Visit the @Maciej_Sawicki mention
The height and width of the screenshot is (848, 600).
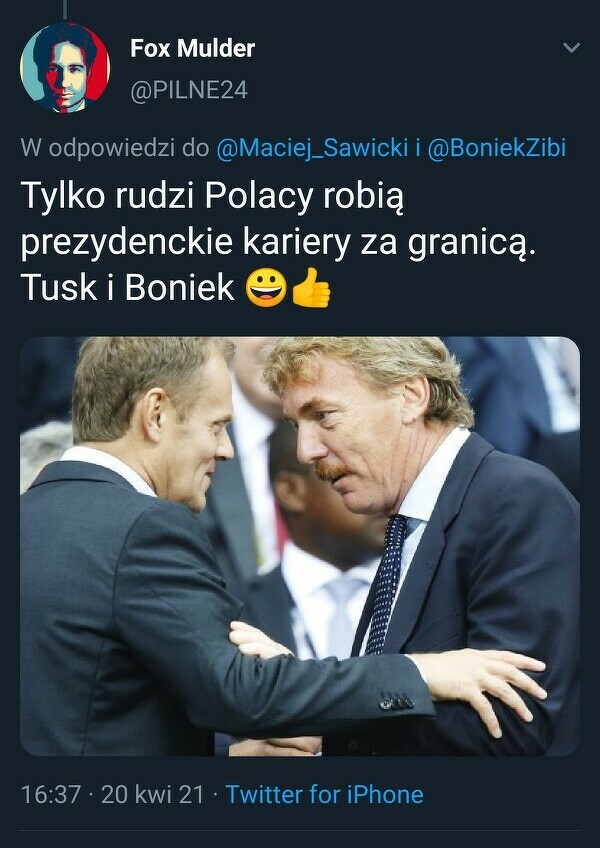(312, 148)
